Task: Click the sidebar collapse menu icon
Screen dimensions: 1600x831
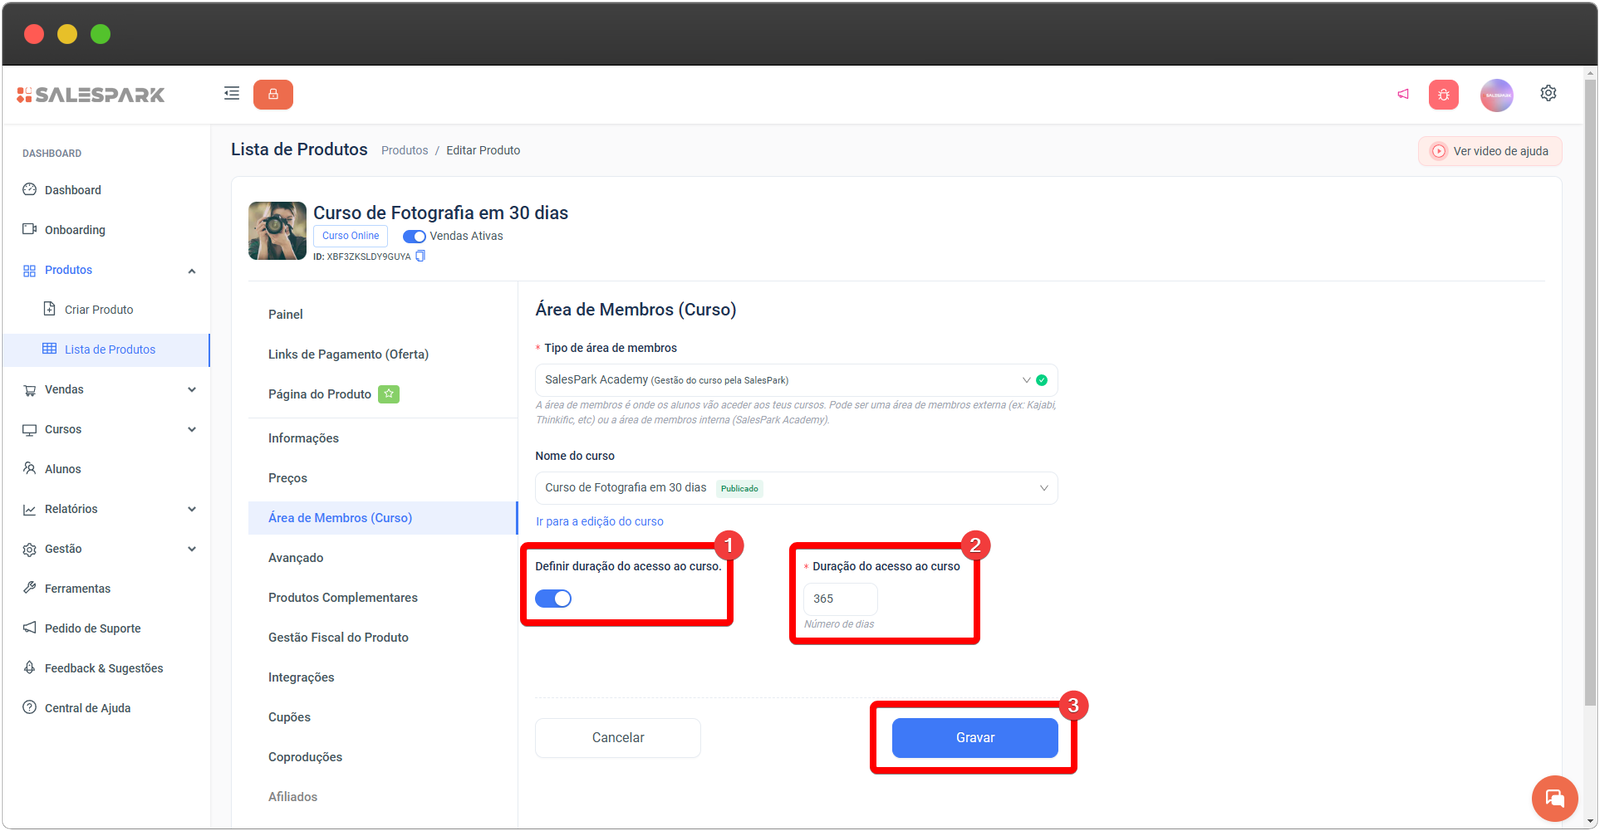Action: click(x=231, y=94)
